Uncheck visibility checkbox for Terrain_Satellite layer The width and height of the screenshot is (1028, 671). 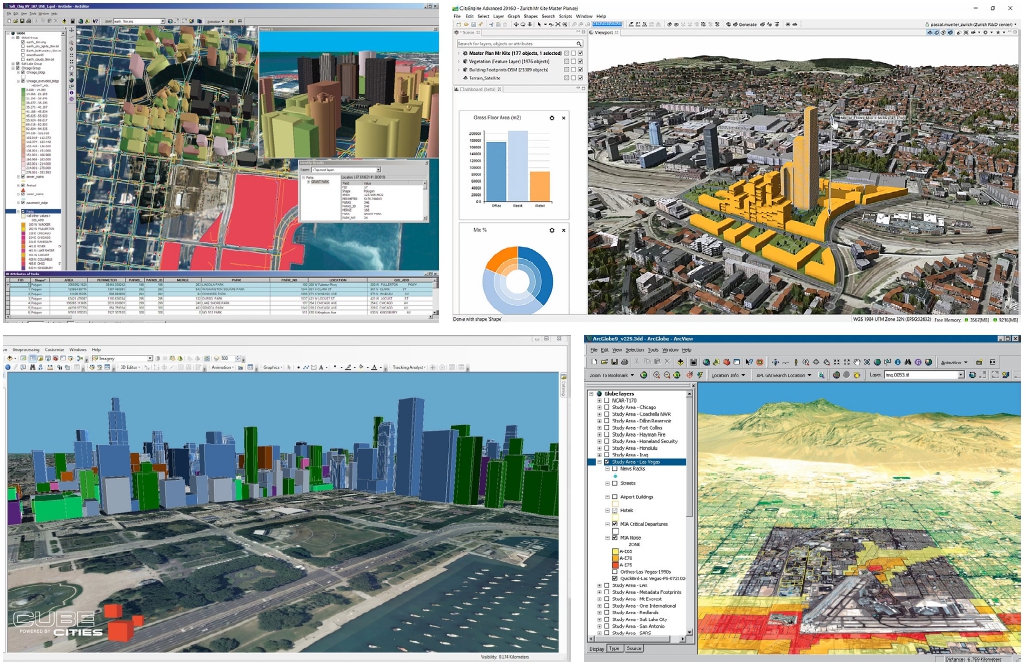[580, 78]
